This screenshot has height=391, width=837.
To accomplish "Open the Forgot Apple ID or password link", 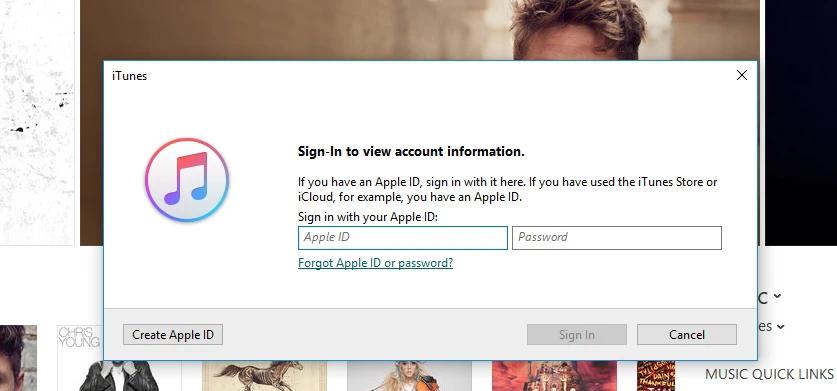I will [375, 263].
